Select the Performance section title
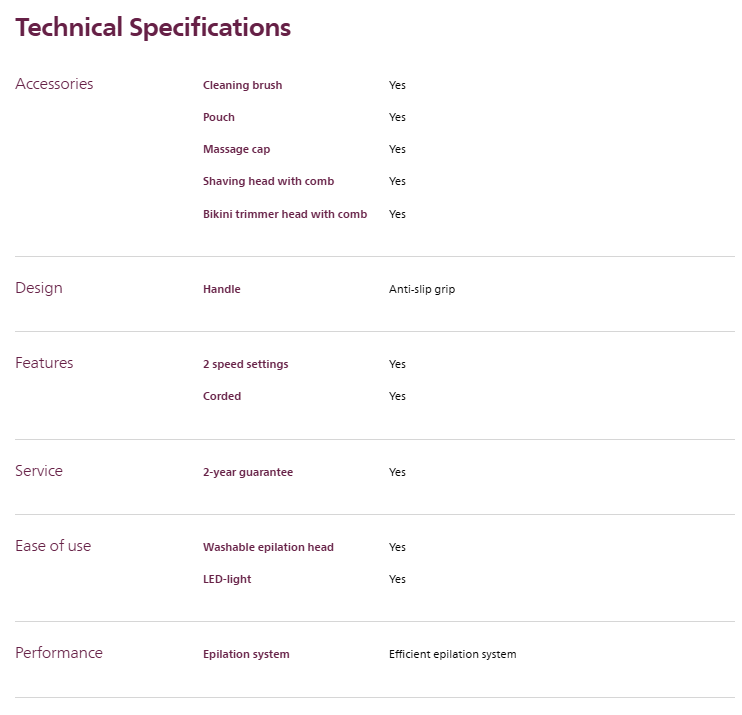 [59, 653]
